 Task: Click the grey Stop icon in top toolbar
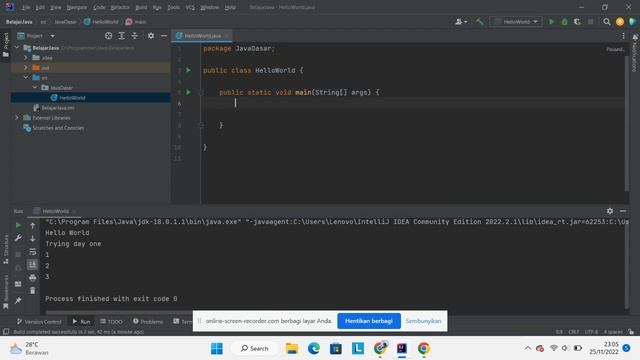coord(591,22)
